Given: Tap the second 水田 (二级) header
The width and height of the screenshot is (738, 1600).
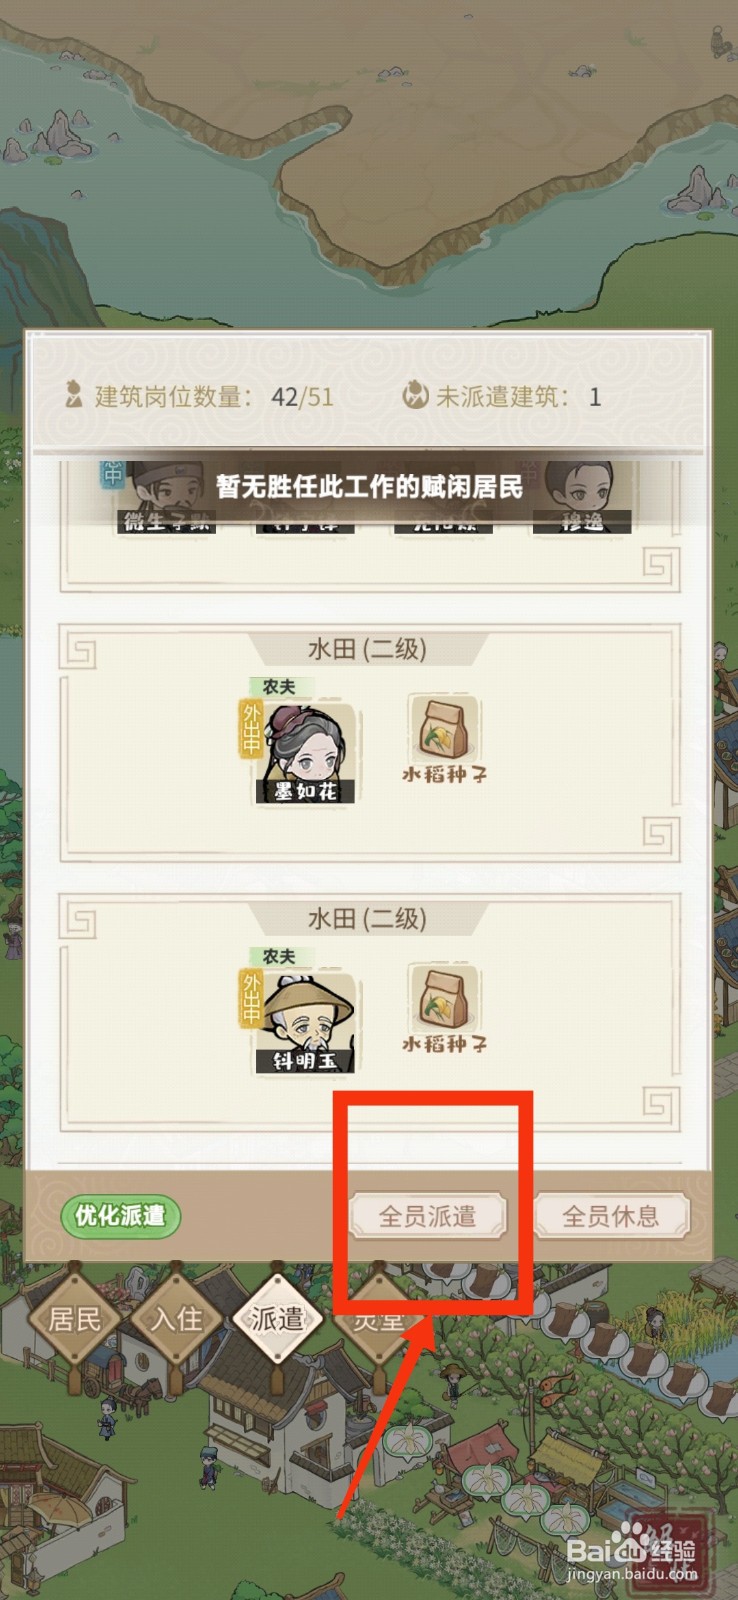Looking at the screenshot, I should point(367,919).
